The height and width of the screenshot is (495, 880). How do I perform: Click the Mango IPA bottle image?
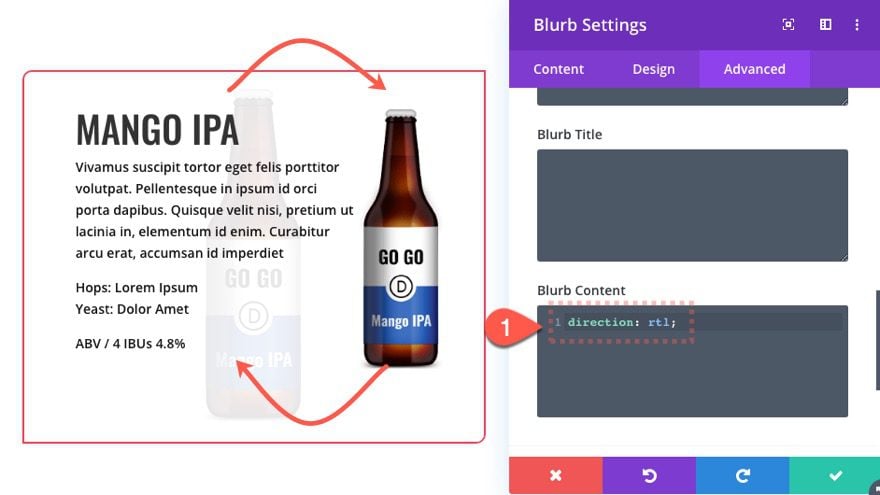click(x=401, y=238)
